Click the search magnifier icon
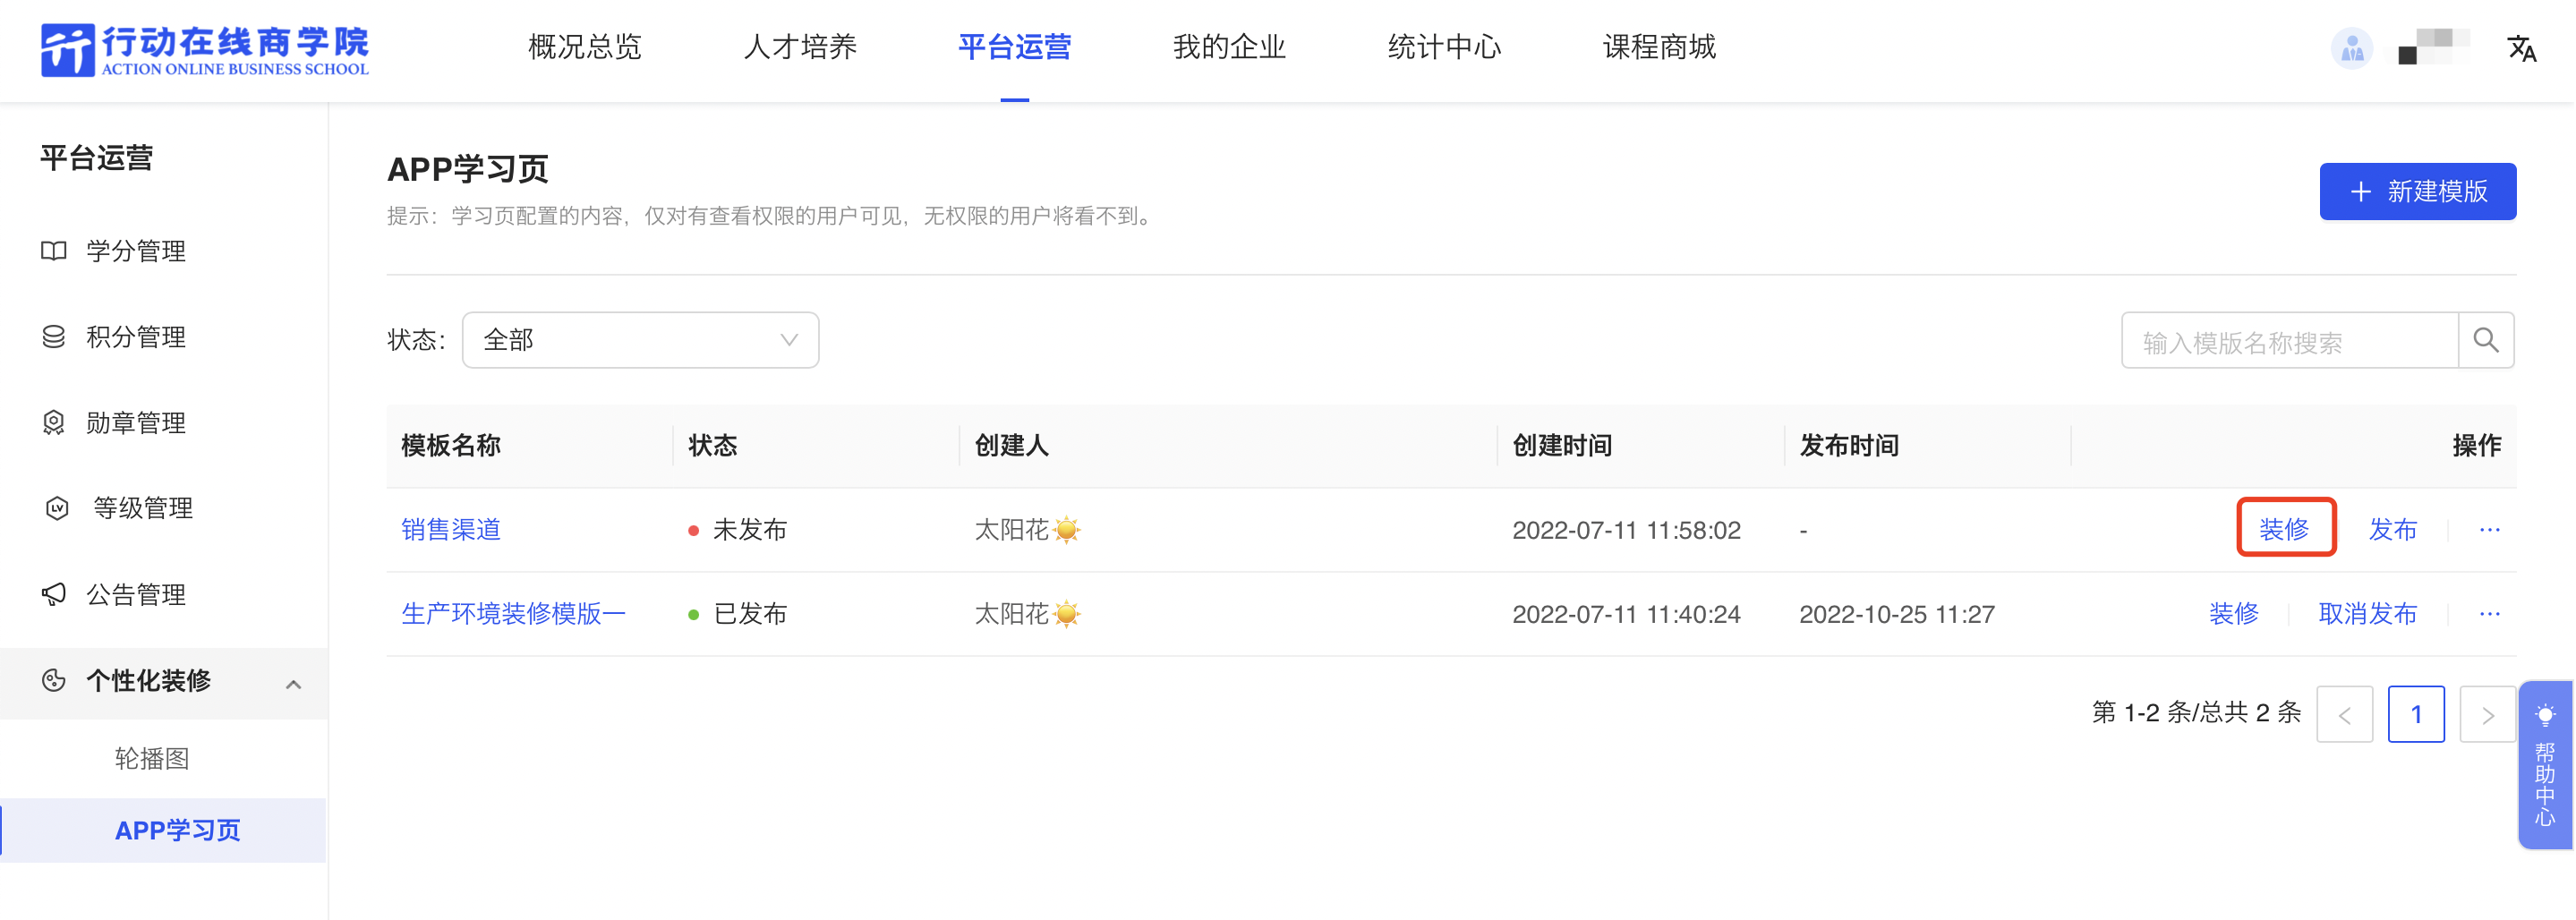The width and height of the screenshot is (2576, 920). click(2486, 341)
